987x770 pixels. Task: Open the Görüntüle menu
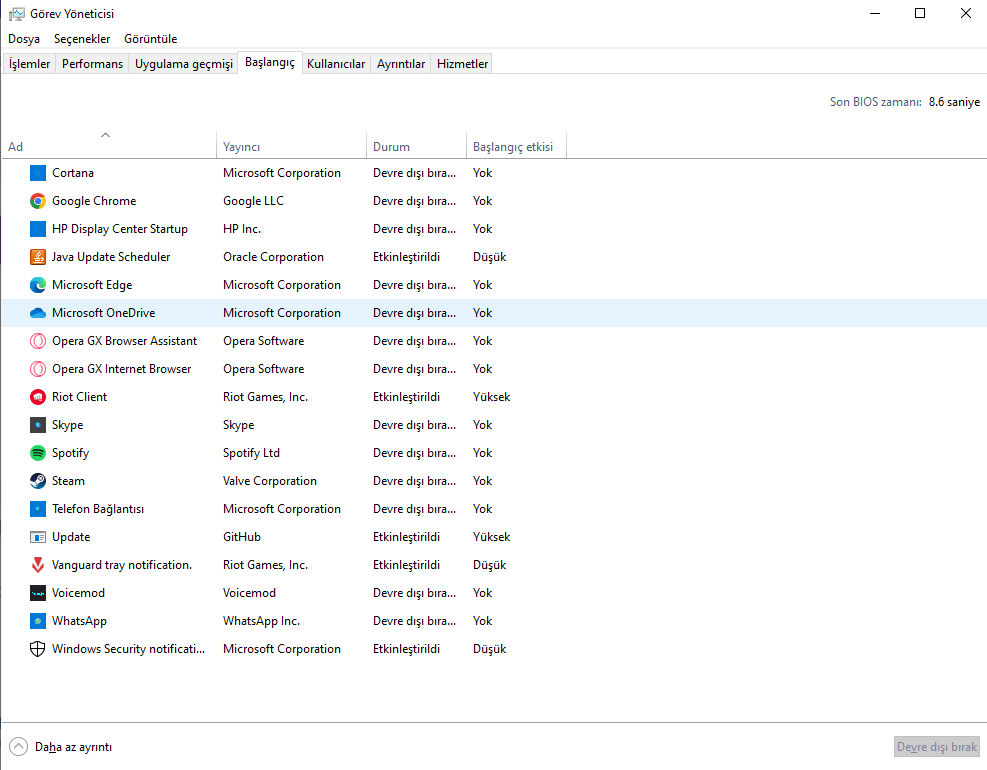click(150, 39)
